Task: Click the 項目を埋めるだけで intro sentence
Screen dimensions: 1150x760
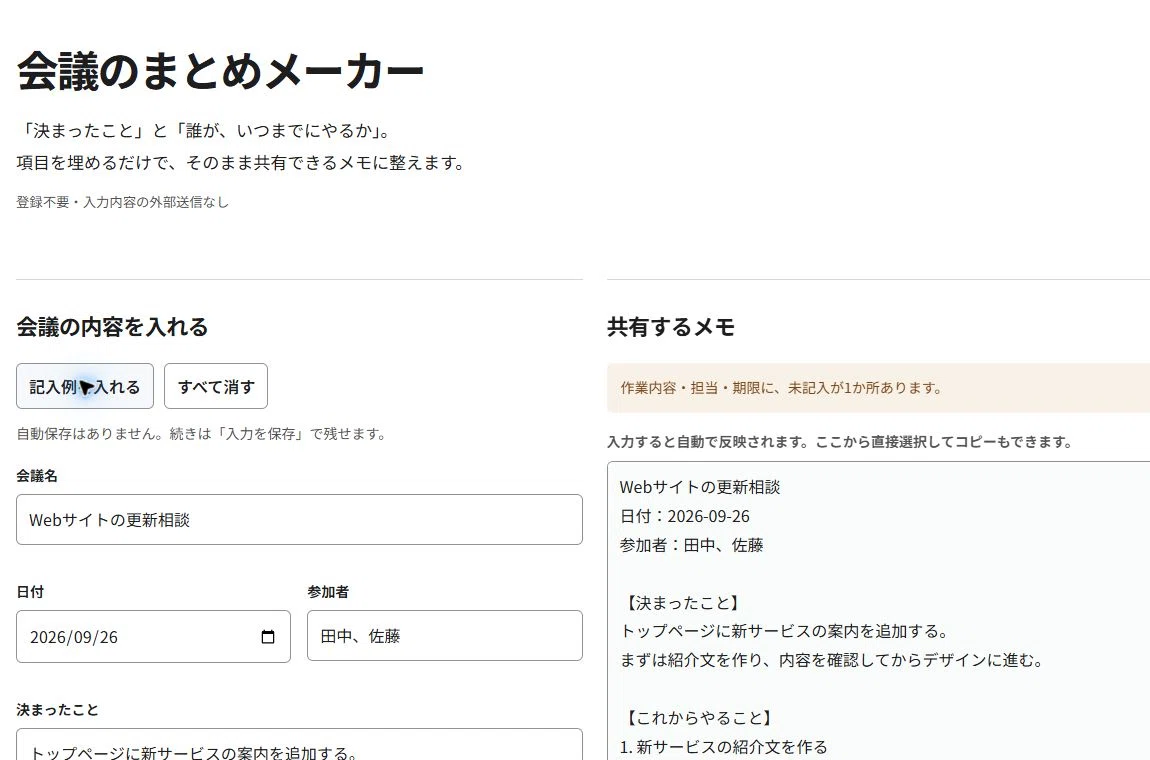Action: pyautogui.click(x=241, y=162)
